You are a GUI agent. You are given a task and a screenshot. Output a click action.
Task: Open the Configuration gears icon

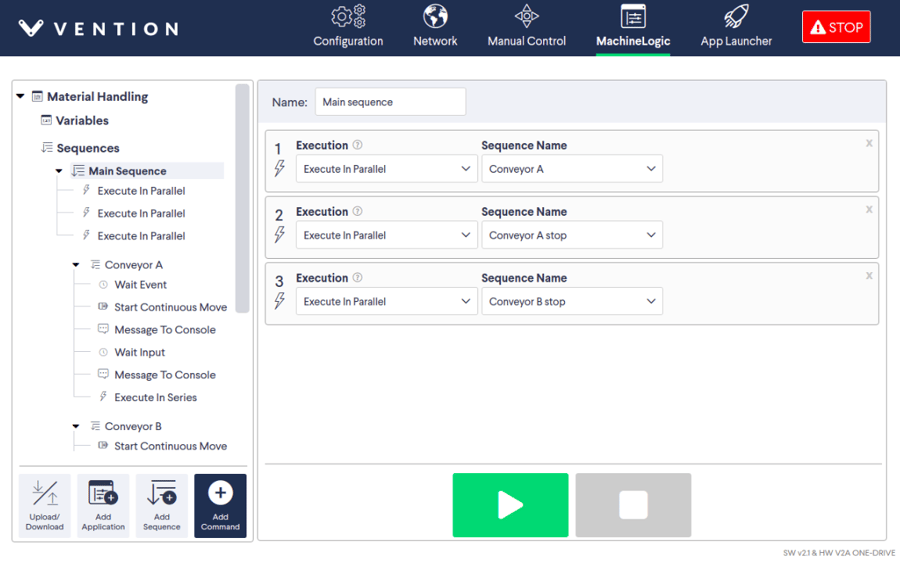tap(348, 17)
